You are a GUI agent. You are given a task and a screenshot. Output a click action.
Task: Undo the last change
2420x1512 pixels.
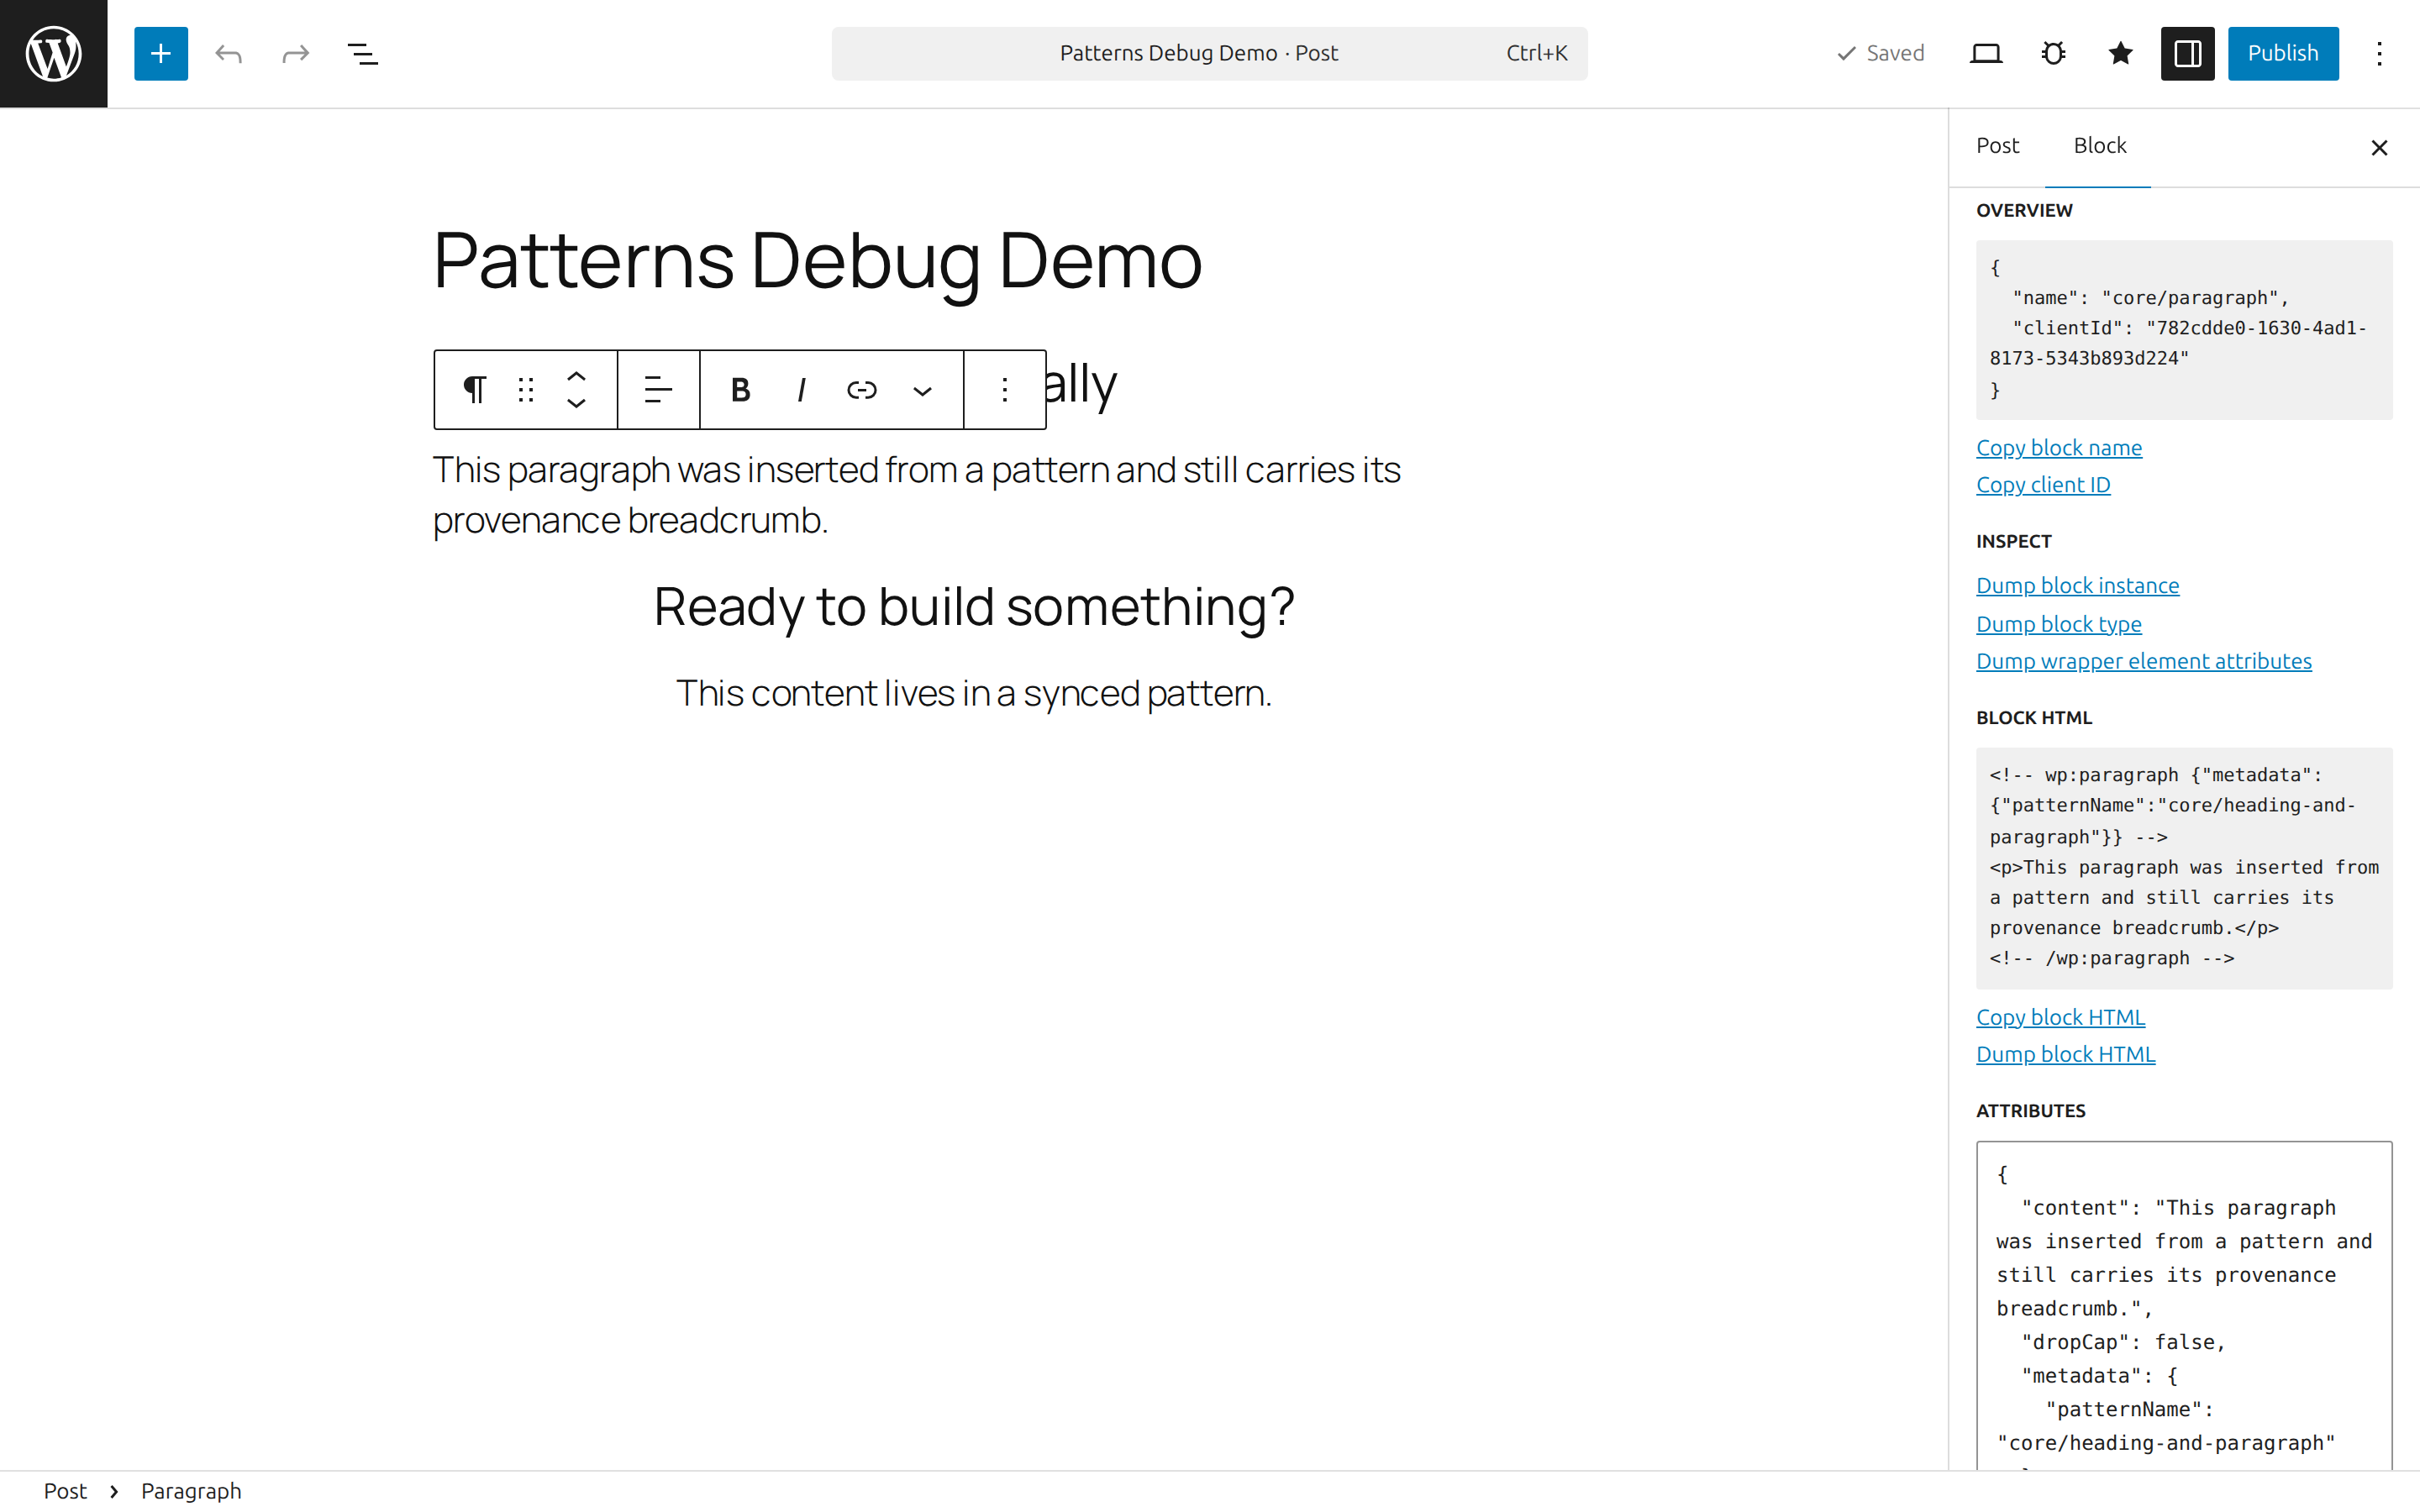tap(228, 53)
